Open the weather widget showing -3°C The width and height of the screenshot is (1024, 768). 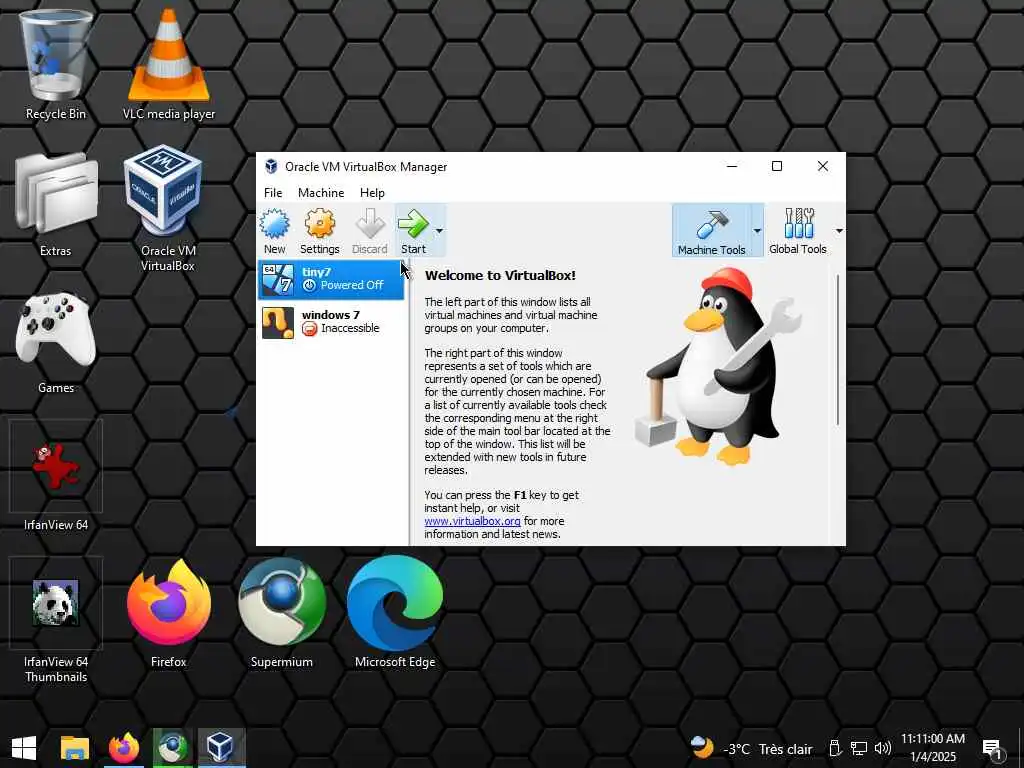(x=751, y=748)
